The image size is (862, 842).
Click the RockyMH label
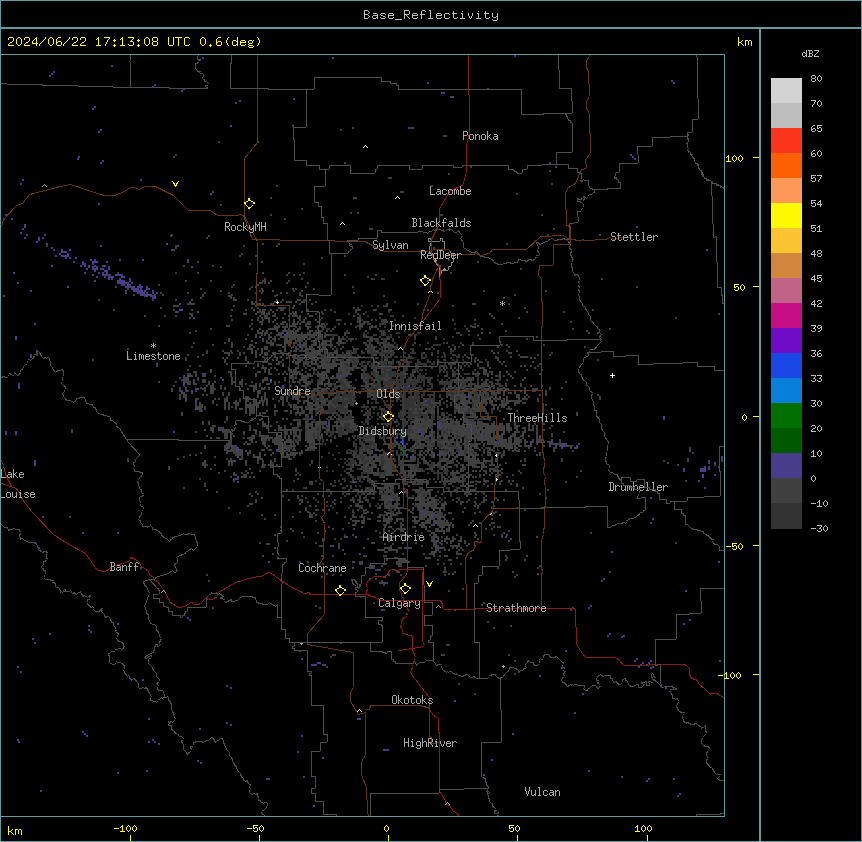[x=245, y=227]
